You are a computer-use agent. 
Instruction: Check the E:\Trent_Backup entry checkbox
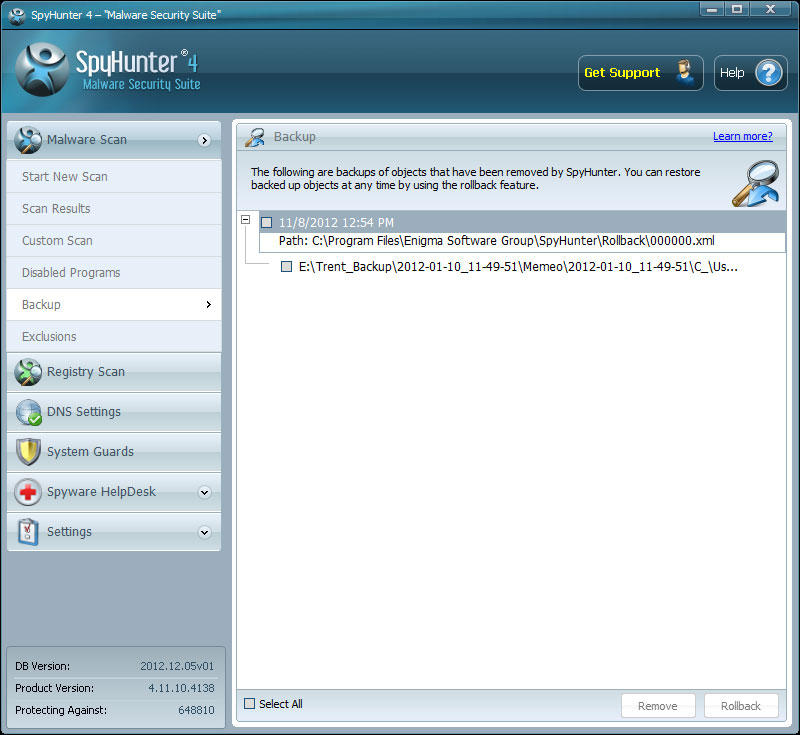click(287, 266)
